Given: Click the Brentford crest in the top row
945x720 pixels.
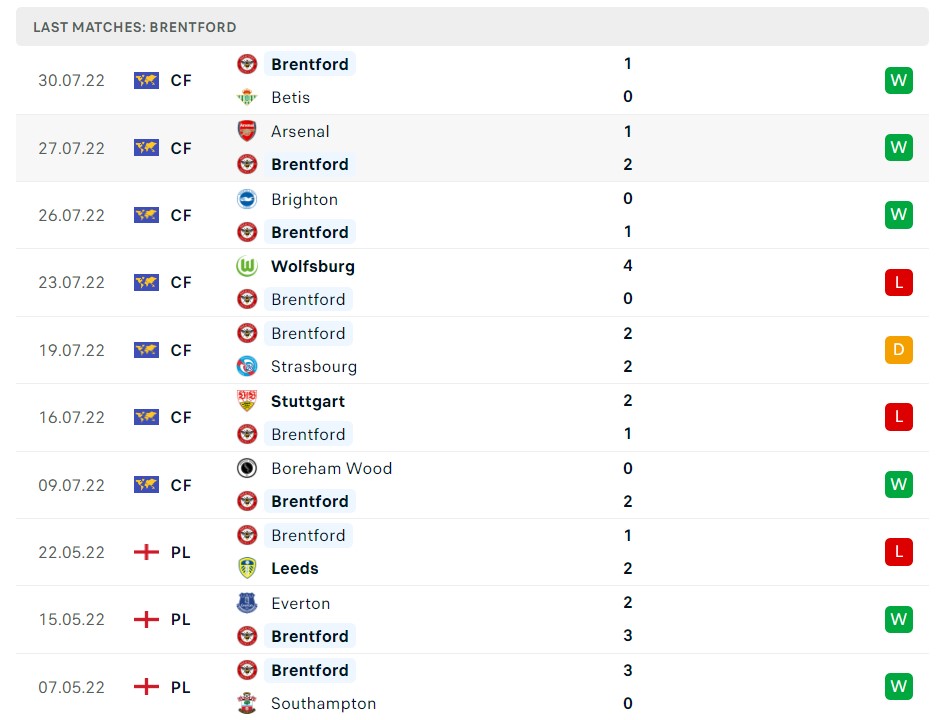Looking at the screenshot, I should click(x=247, y=63).
